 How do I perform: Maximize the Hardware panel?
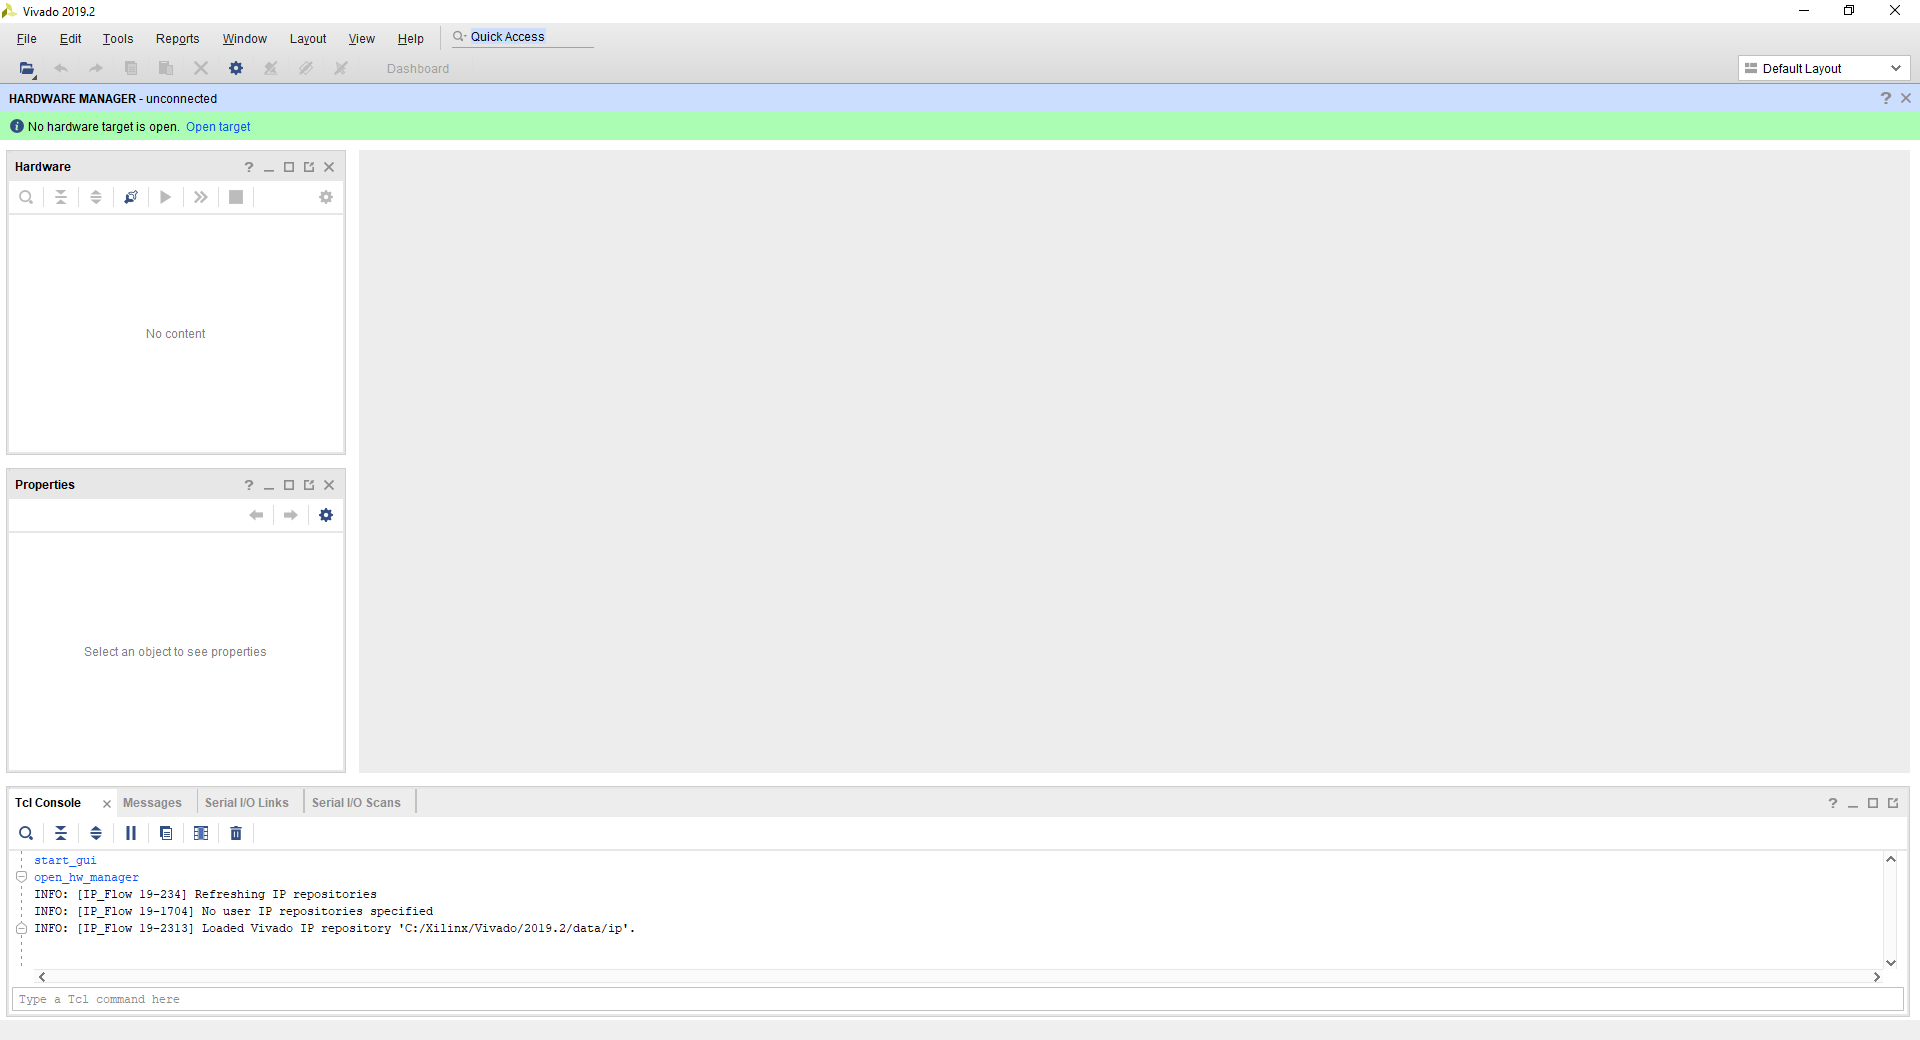[x=289, y=167]
